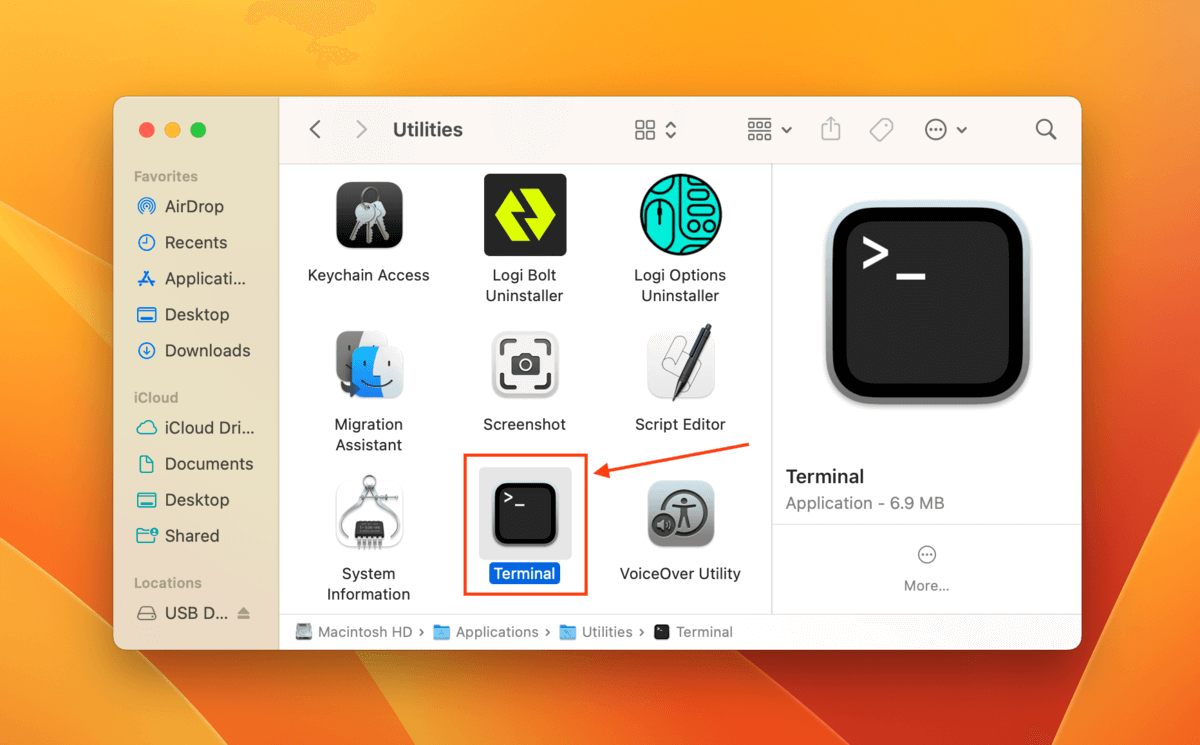Screen dimensions: 1200x745
Task: Select the Migration Assistant icon
Action: click(x=369, y=364)
